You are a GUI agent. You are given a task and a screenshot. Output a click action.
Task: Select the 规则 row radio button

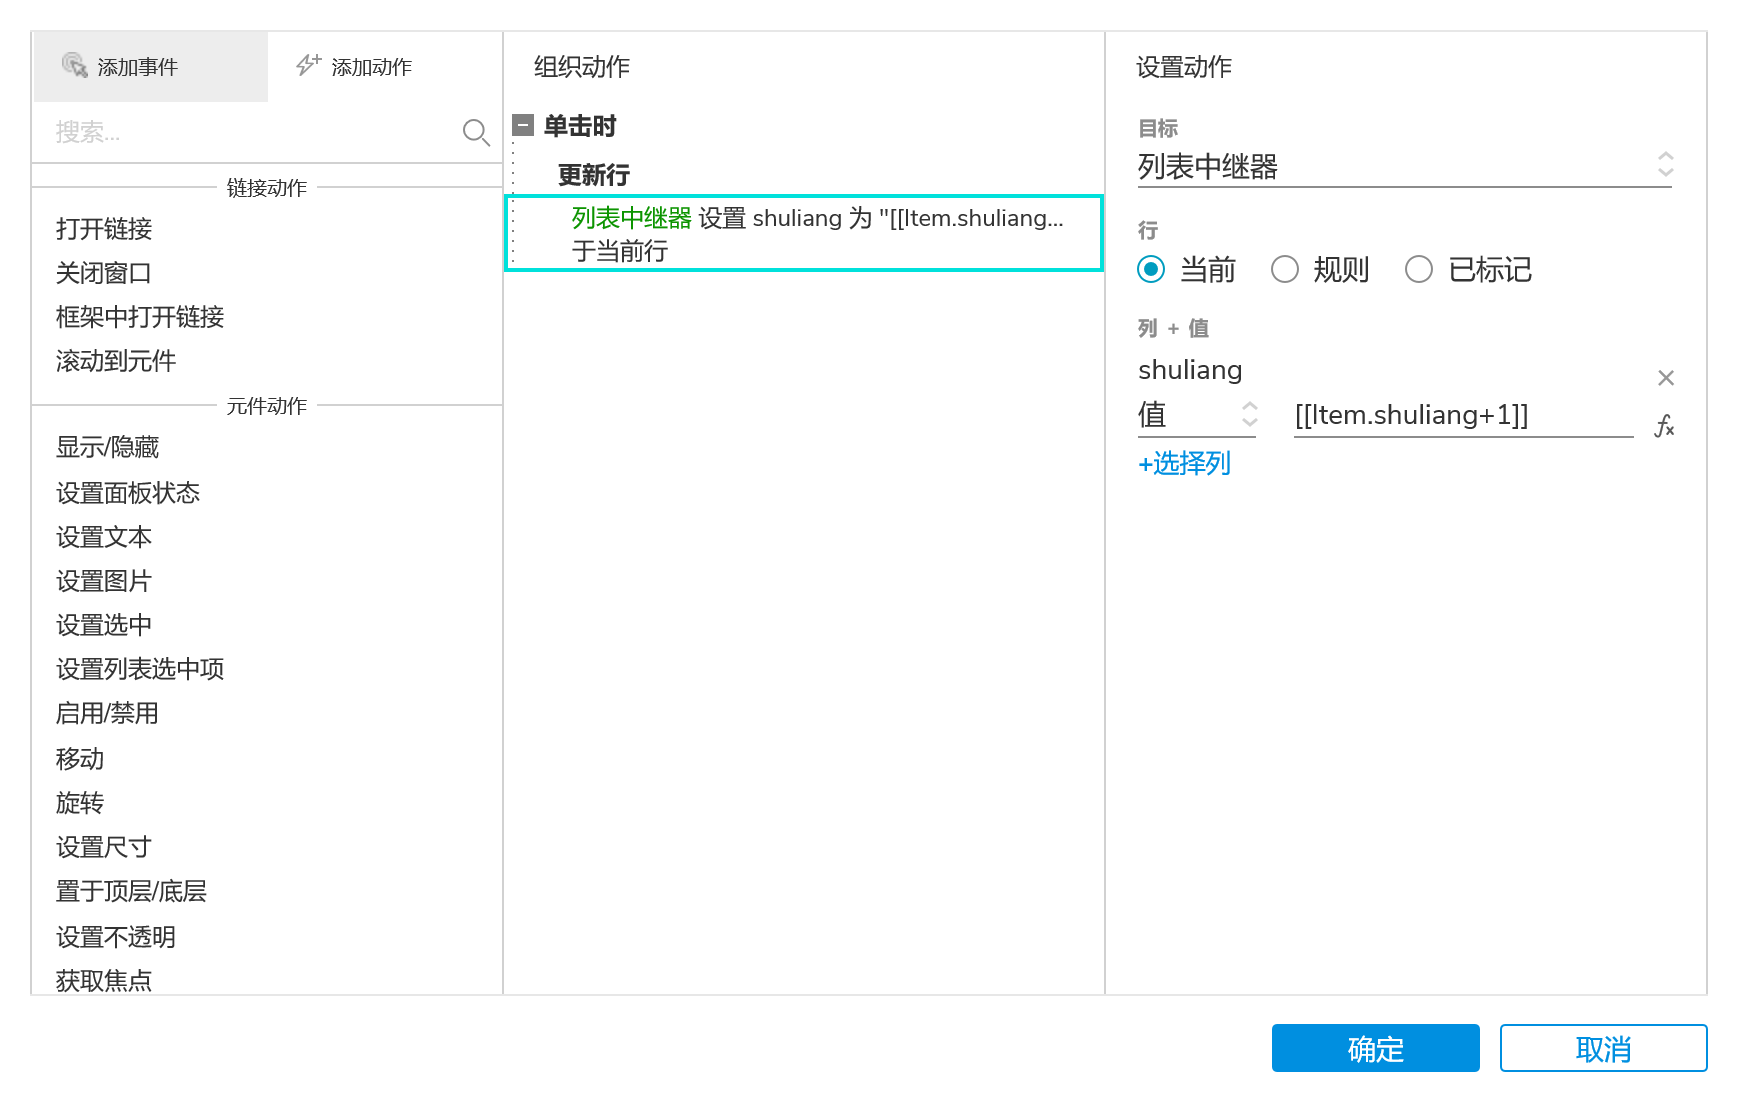point(1284,269)
